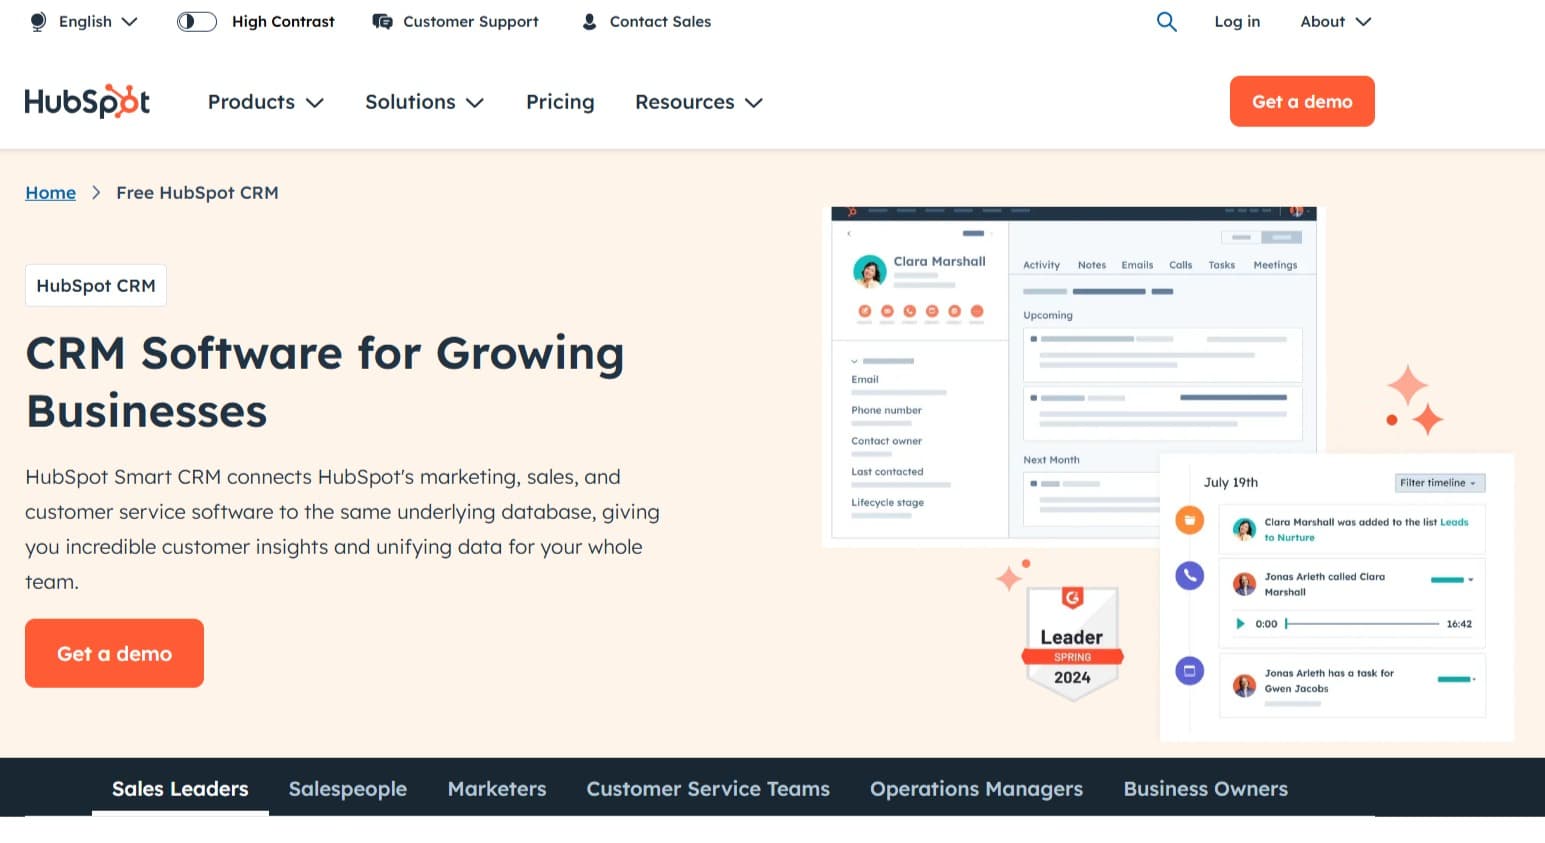Screen dimensions: 1545x843
Task: Click the header Get a demo button
Action: coord(1301,102)
